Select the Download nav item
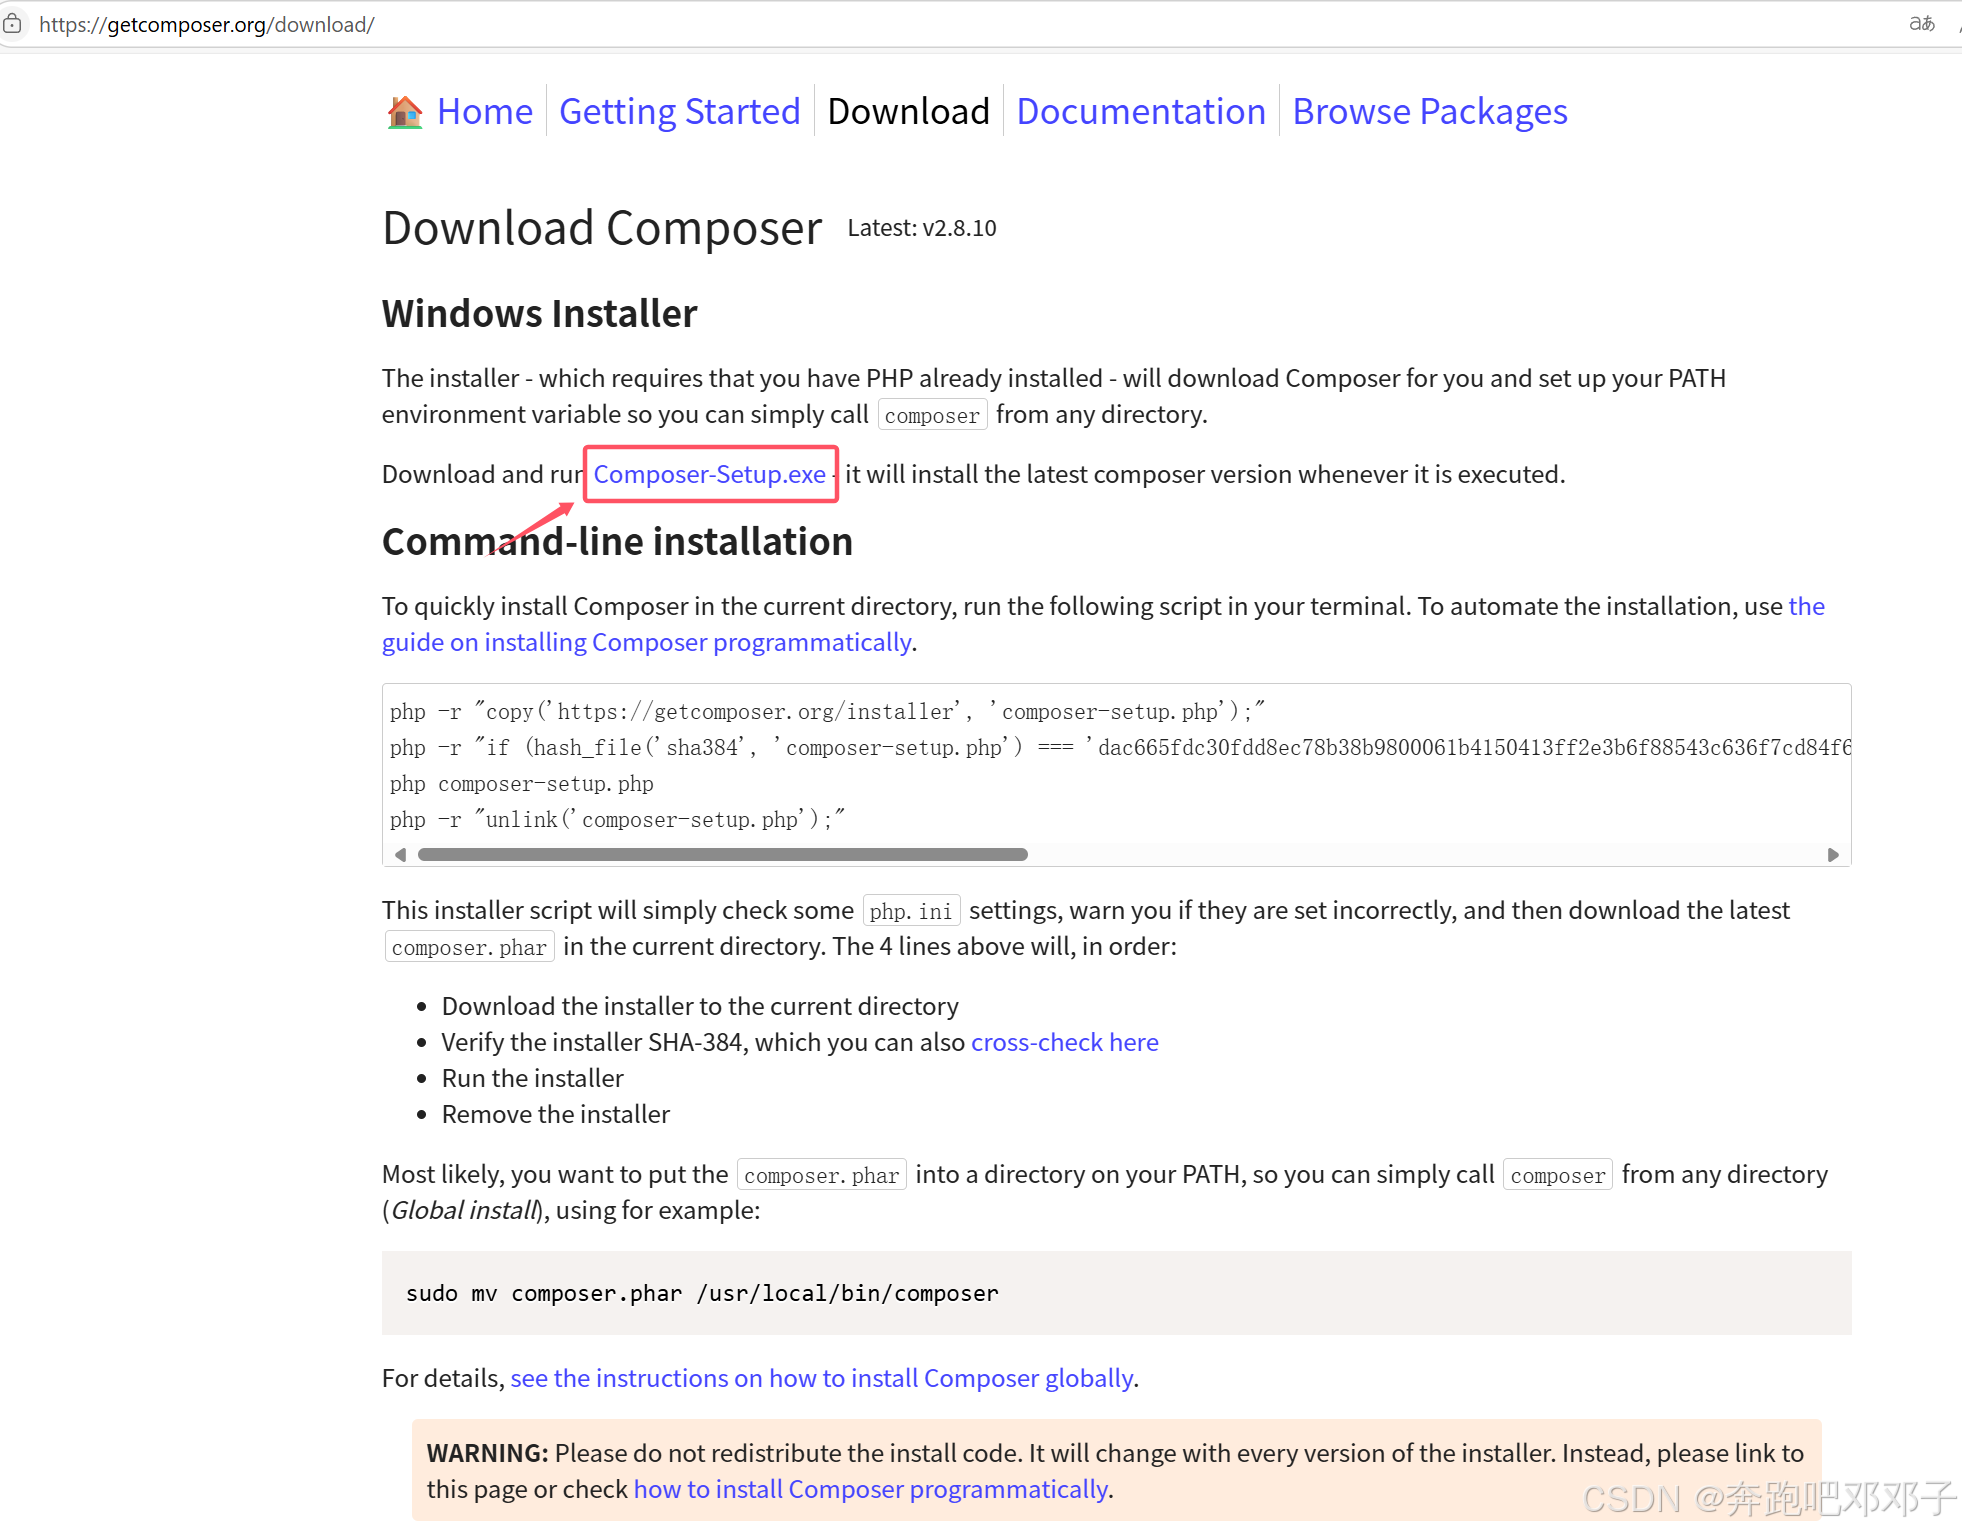1962x1533 pixels. pyautogui.click(x=908, y=112)
